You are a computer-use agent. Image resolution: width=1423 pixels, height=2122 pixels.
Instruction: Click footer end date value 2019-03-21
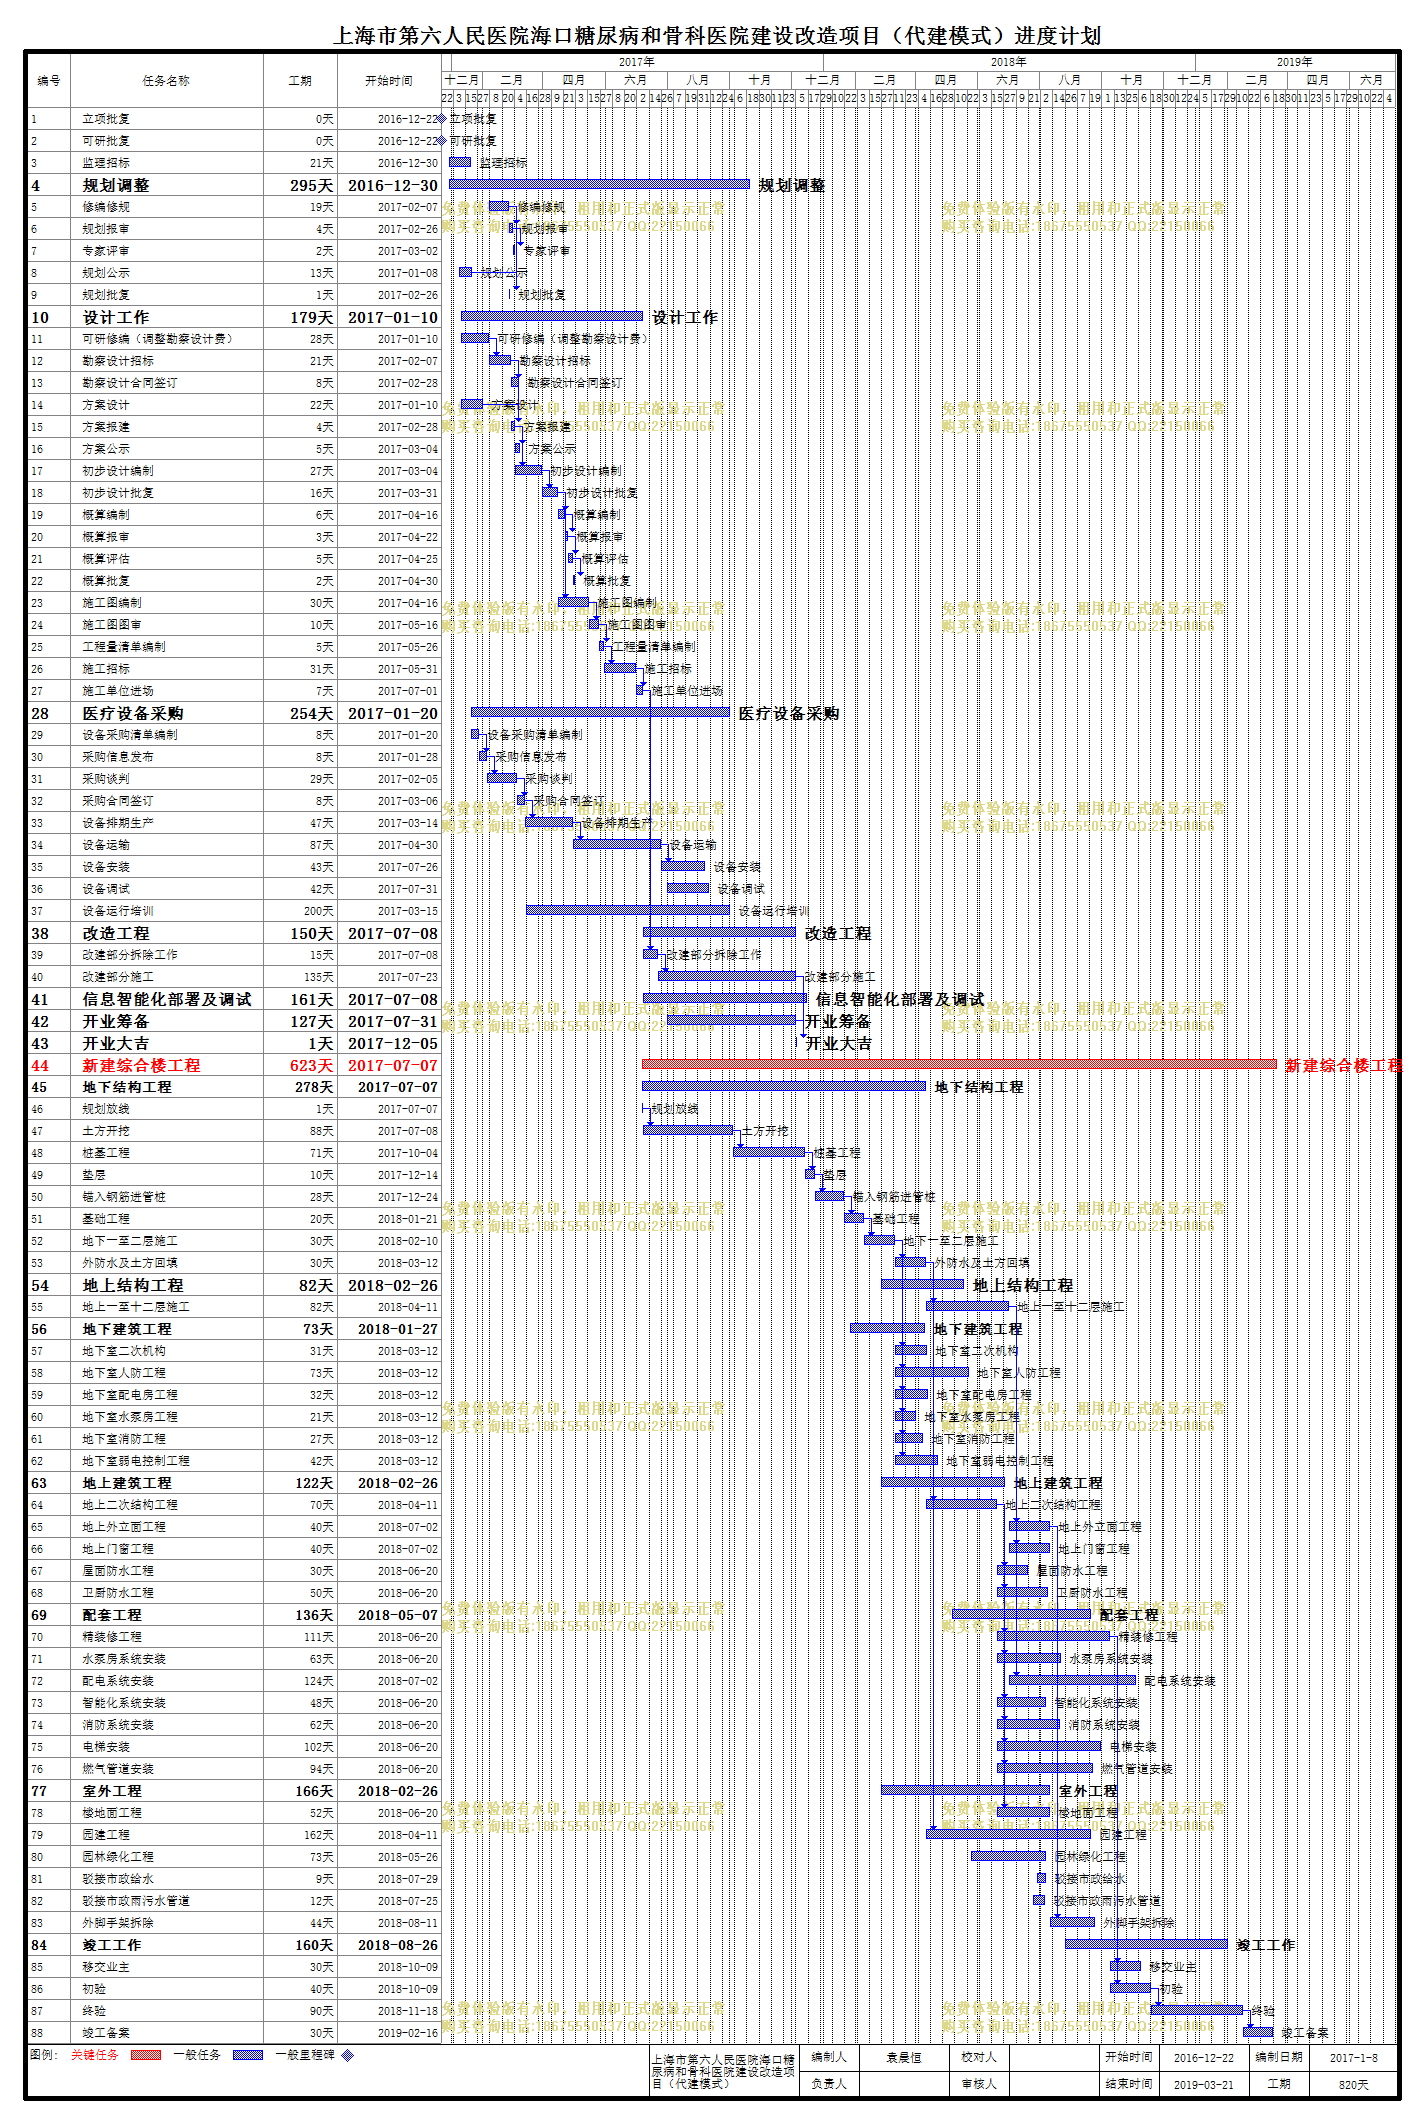point(1203,2084)
